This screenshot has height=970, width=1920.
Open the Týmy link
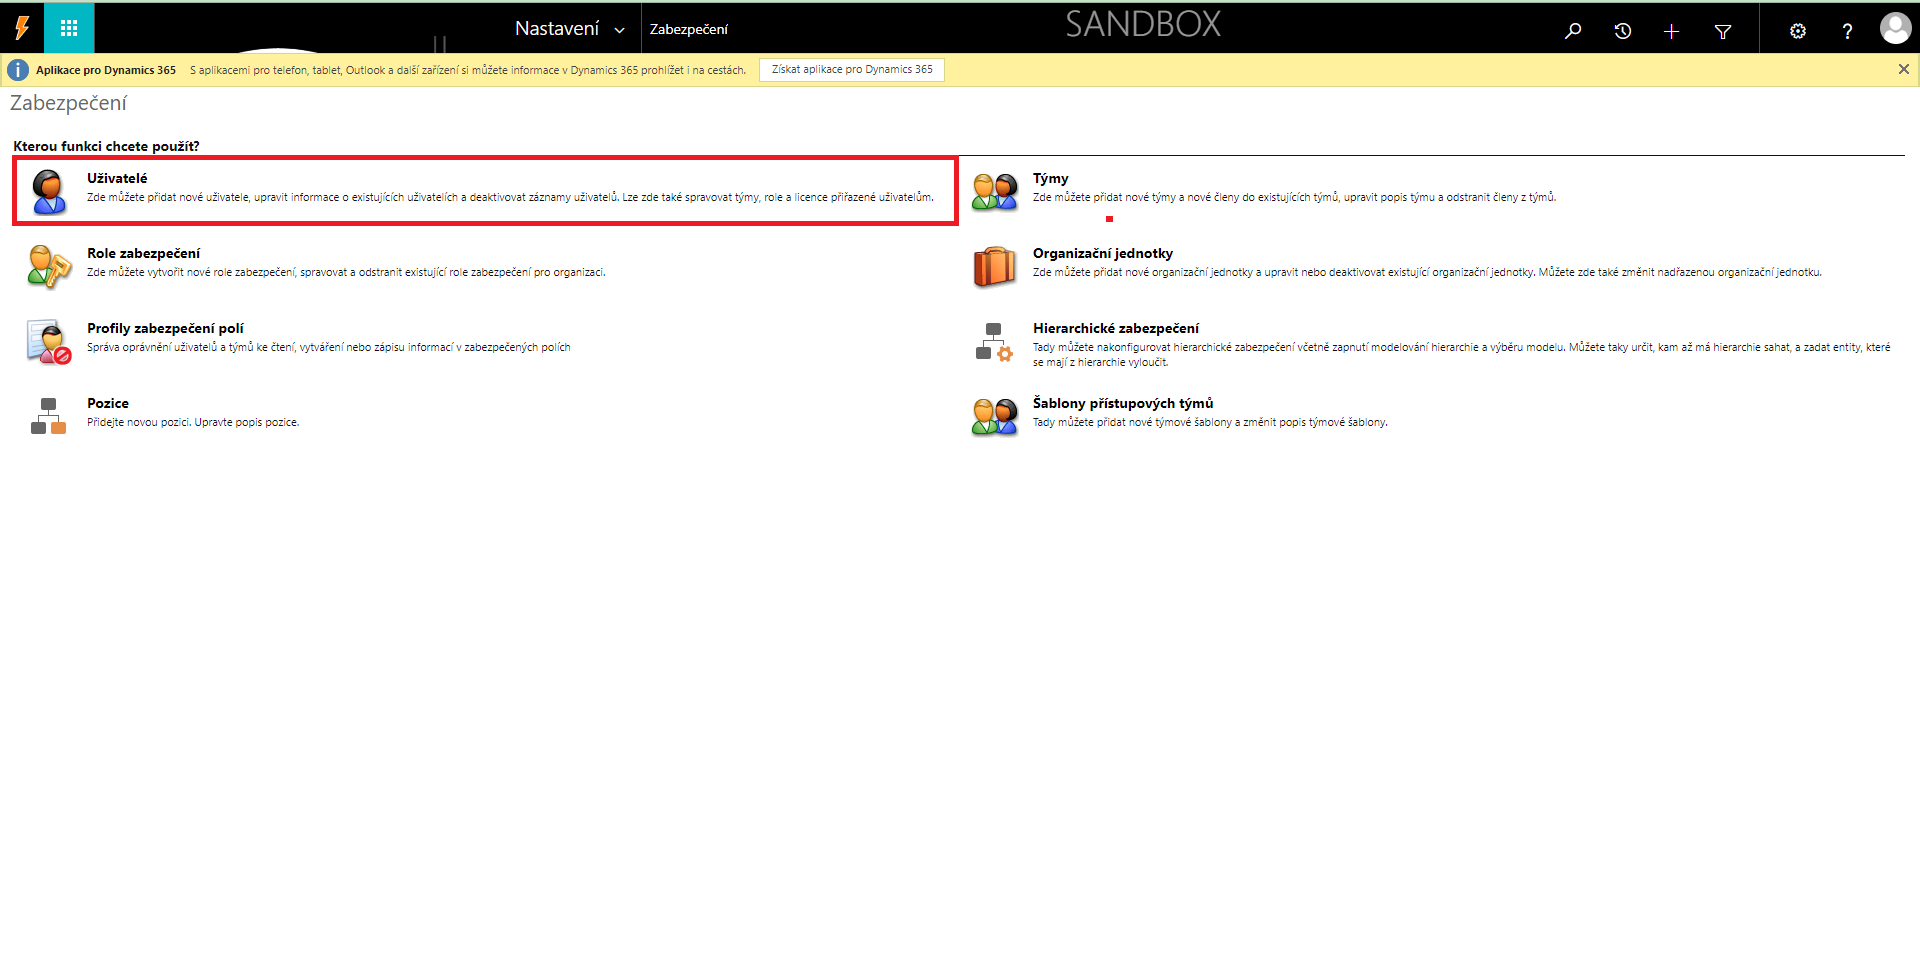(1050, 178)
